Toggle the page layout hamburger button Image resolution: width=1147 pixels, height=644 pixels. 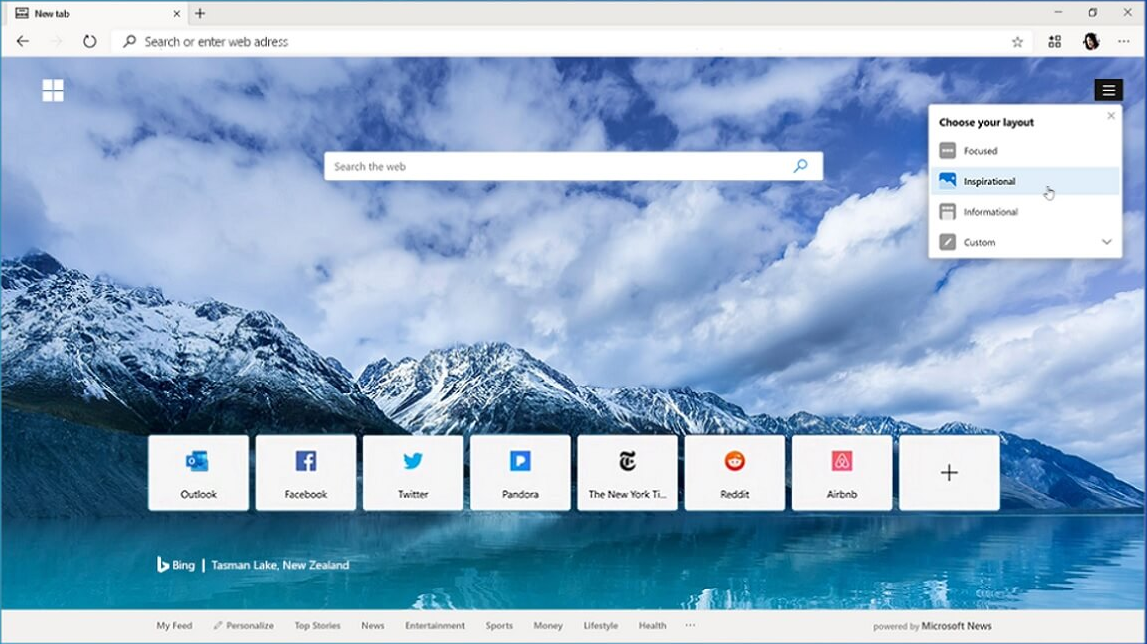[1108, 90]
